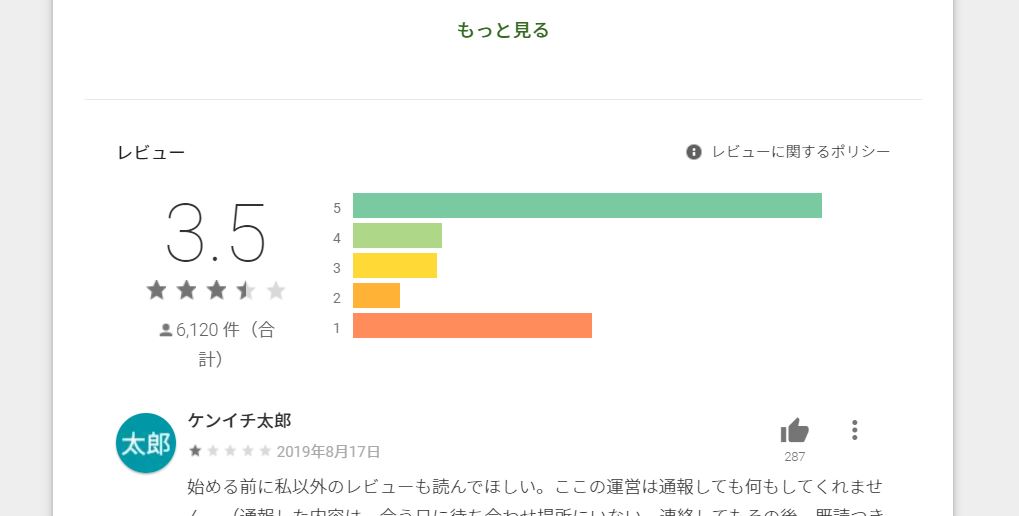Image resolution: width=1019 pixels, height=516 pixels.
Task: Click the info icon beside review policy
Action: [x=693, y=152]
